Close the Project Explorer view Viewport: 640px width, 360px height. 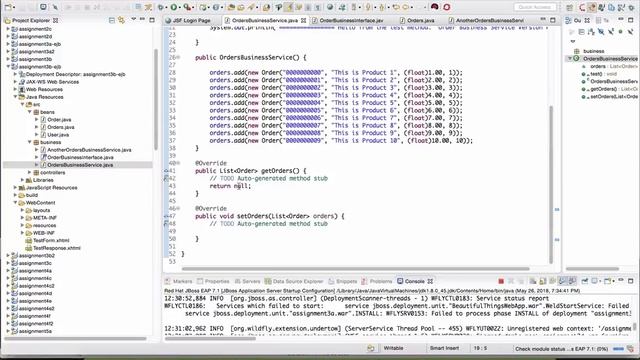tap(56, 20)
